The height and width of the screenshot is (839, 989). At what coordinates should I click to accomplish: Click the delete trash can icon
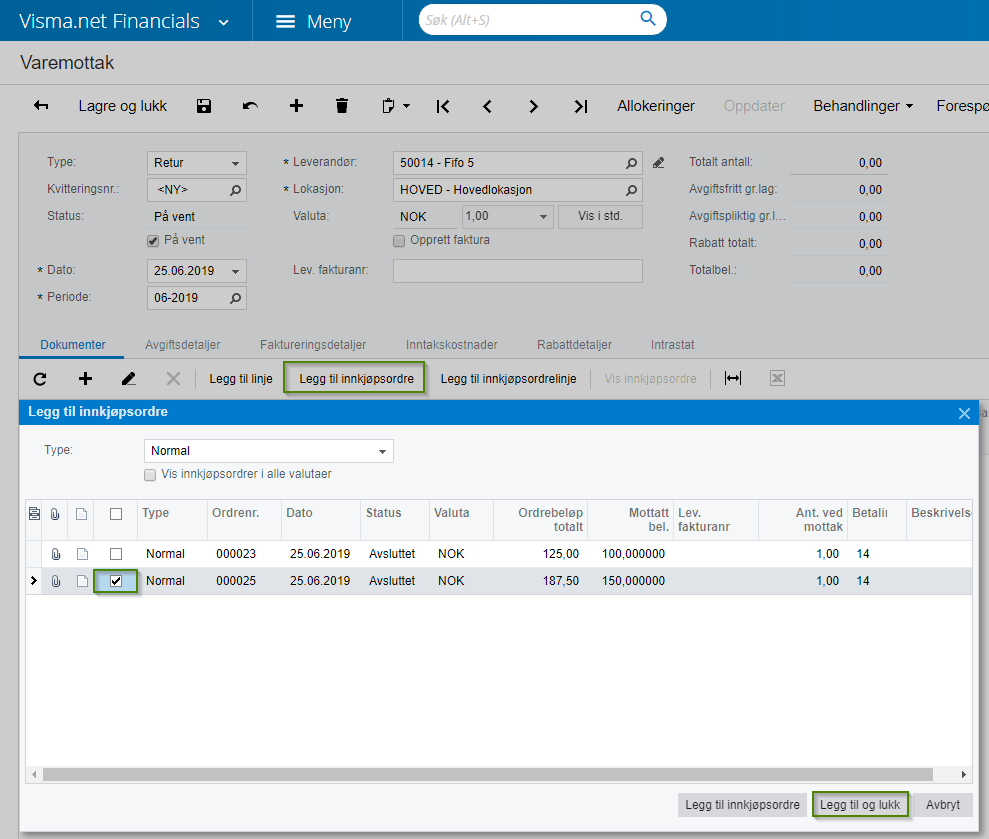[x=342, y=106]
